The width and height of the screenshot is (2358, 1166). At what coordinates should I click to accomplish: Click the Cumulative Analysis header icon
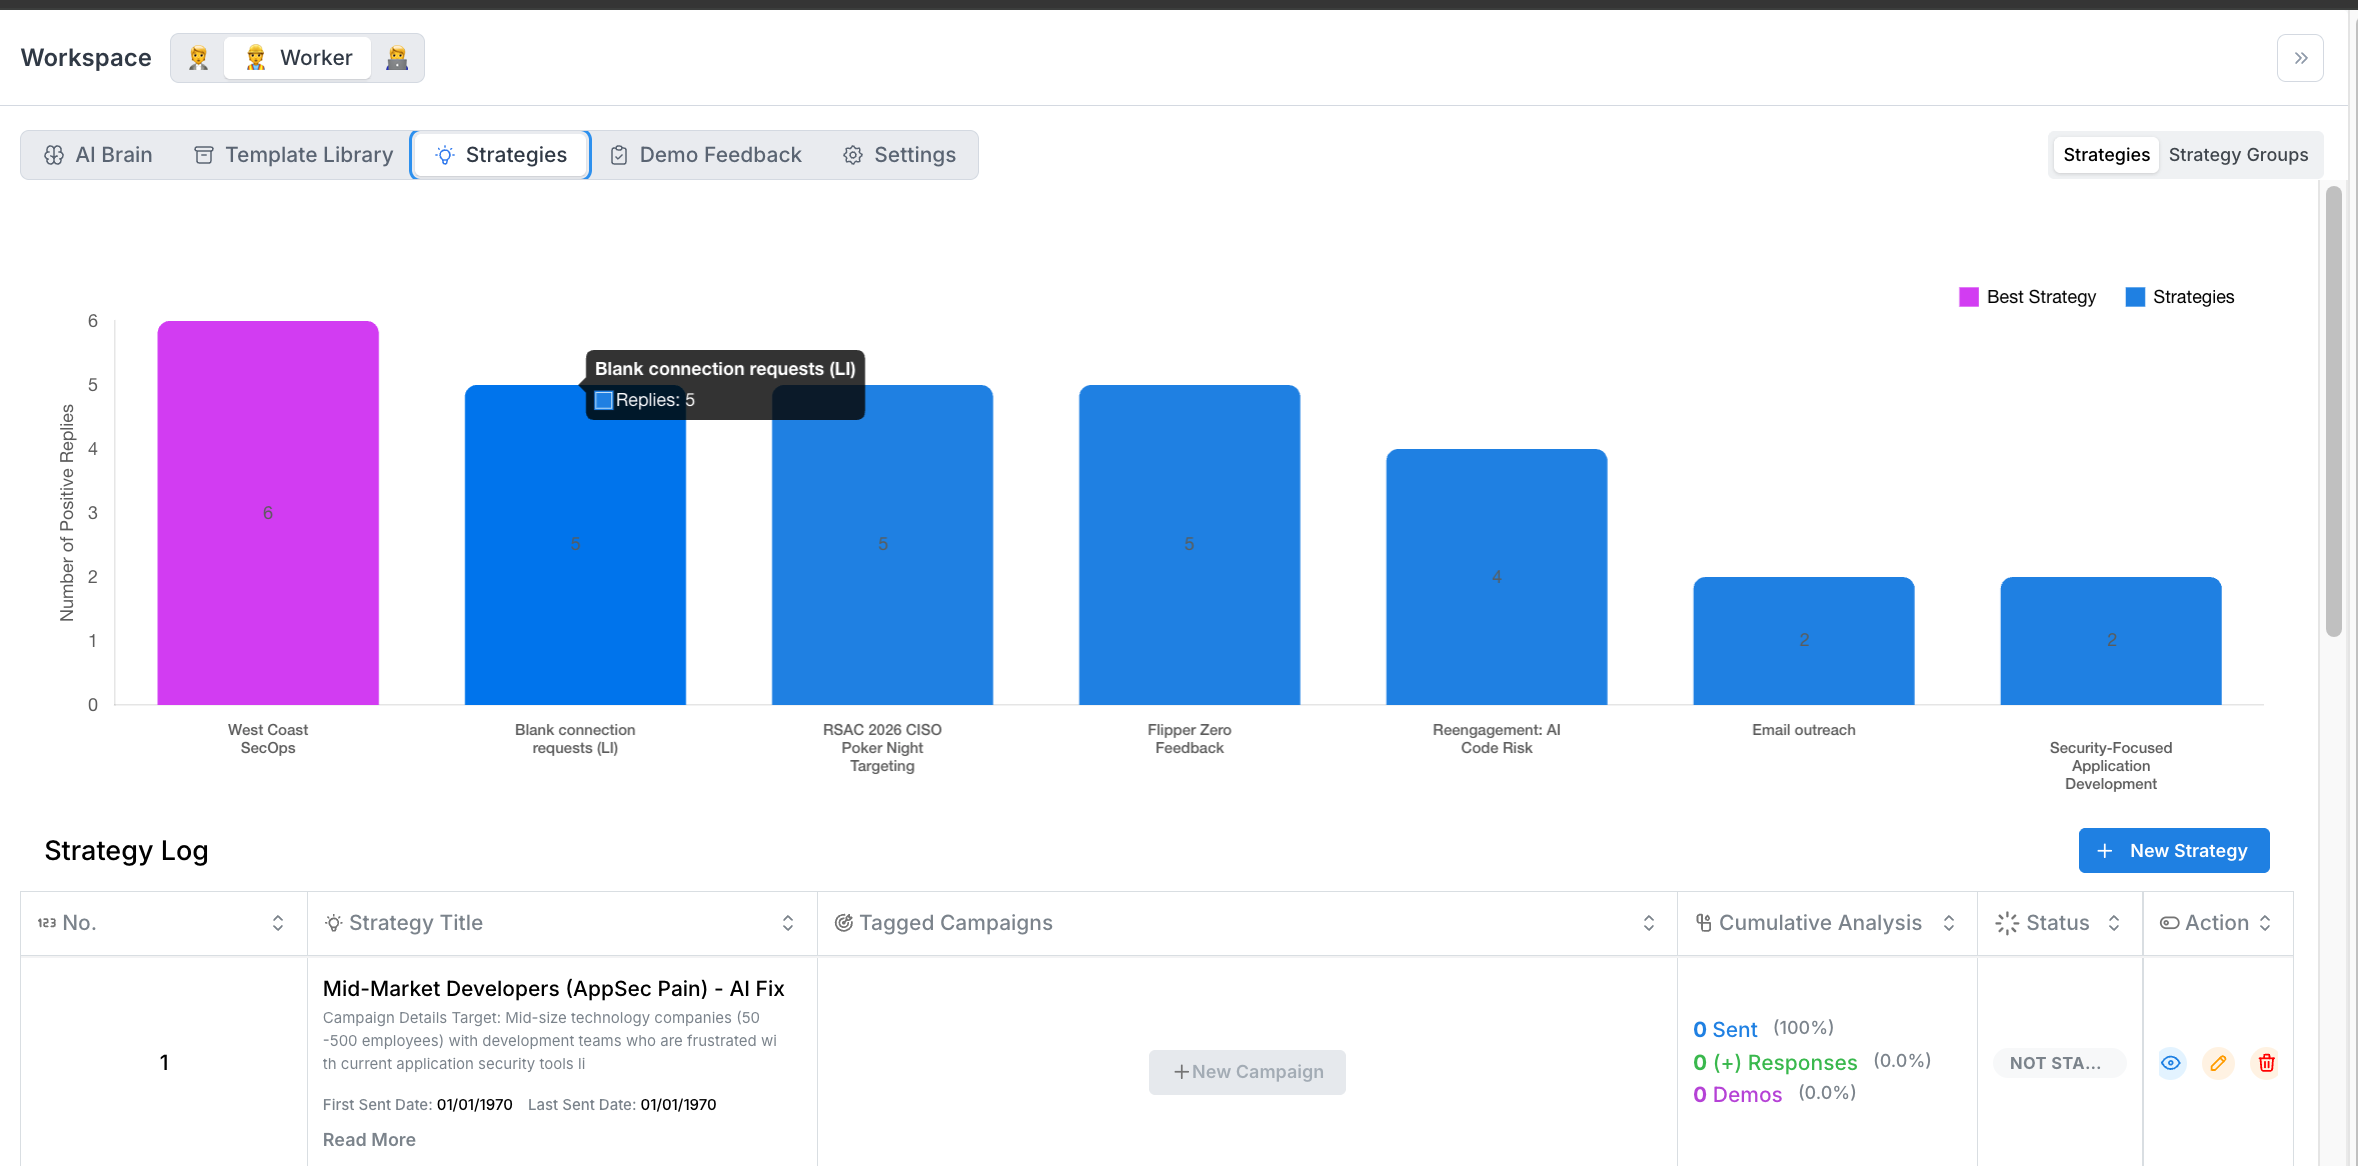pos(1703,923)
